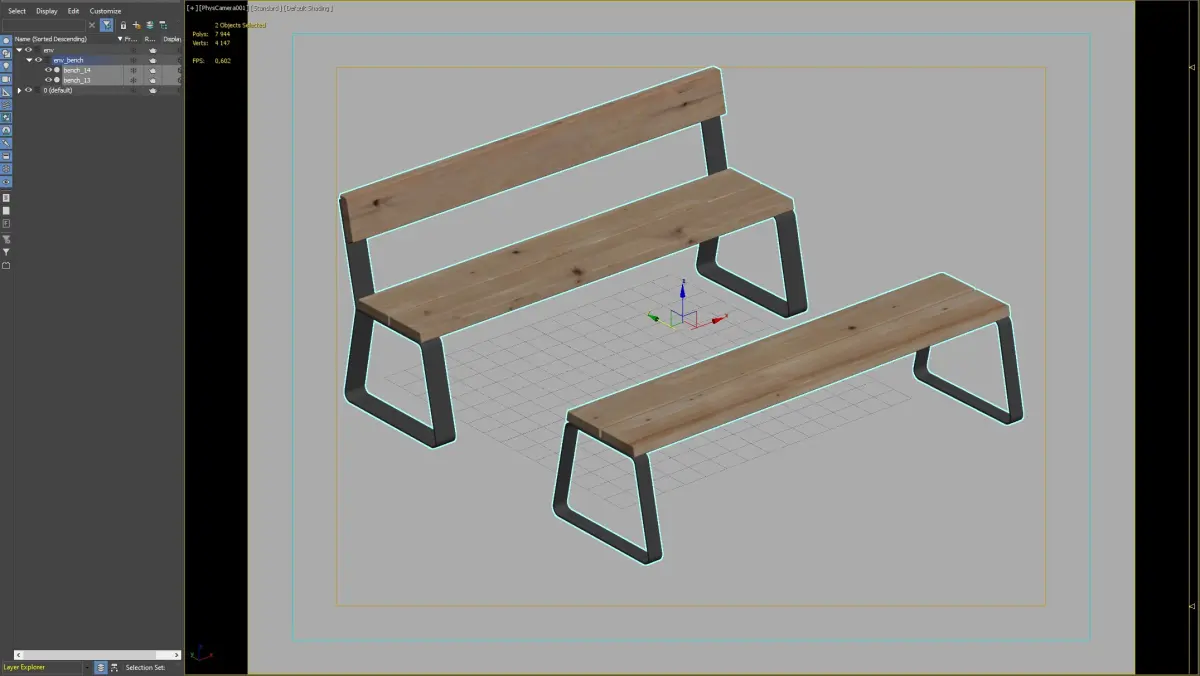Click the [+] viewport menu label

pyautogui.click(x=192, y=8)
